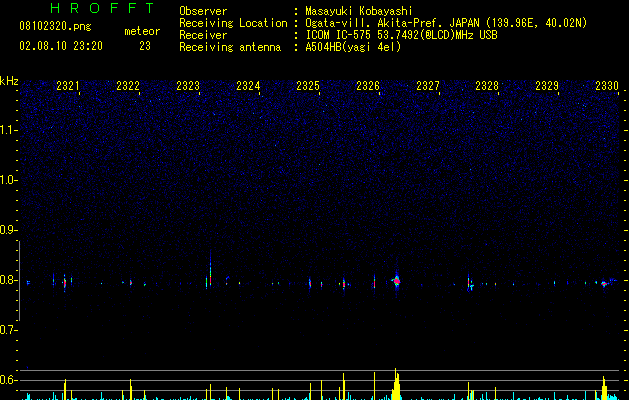The image size is (629, 400).
Task: Click the Receiver field label
Action: (x=203, y=35)
